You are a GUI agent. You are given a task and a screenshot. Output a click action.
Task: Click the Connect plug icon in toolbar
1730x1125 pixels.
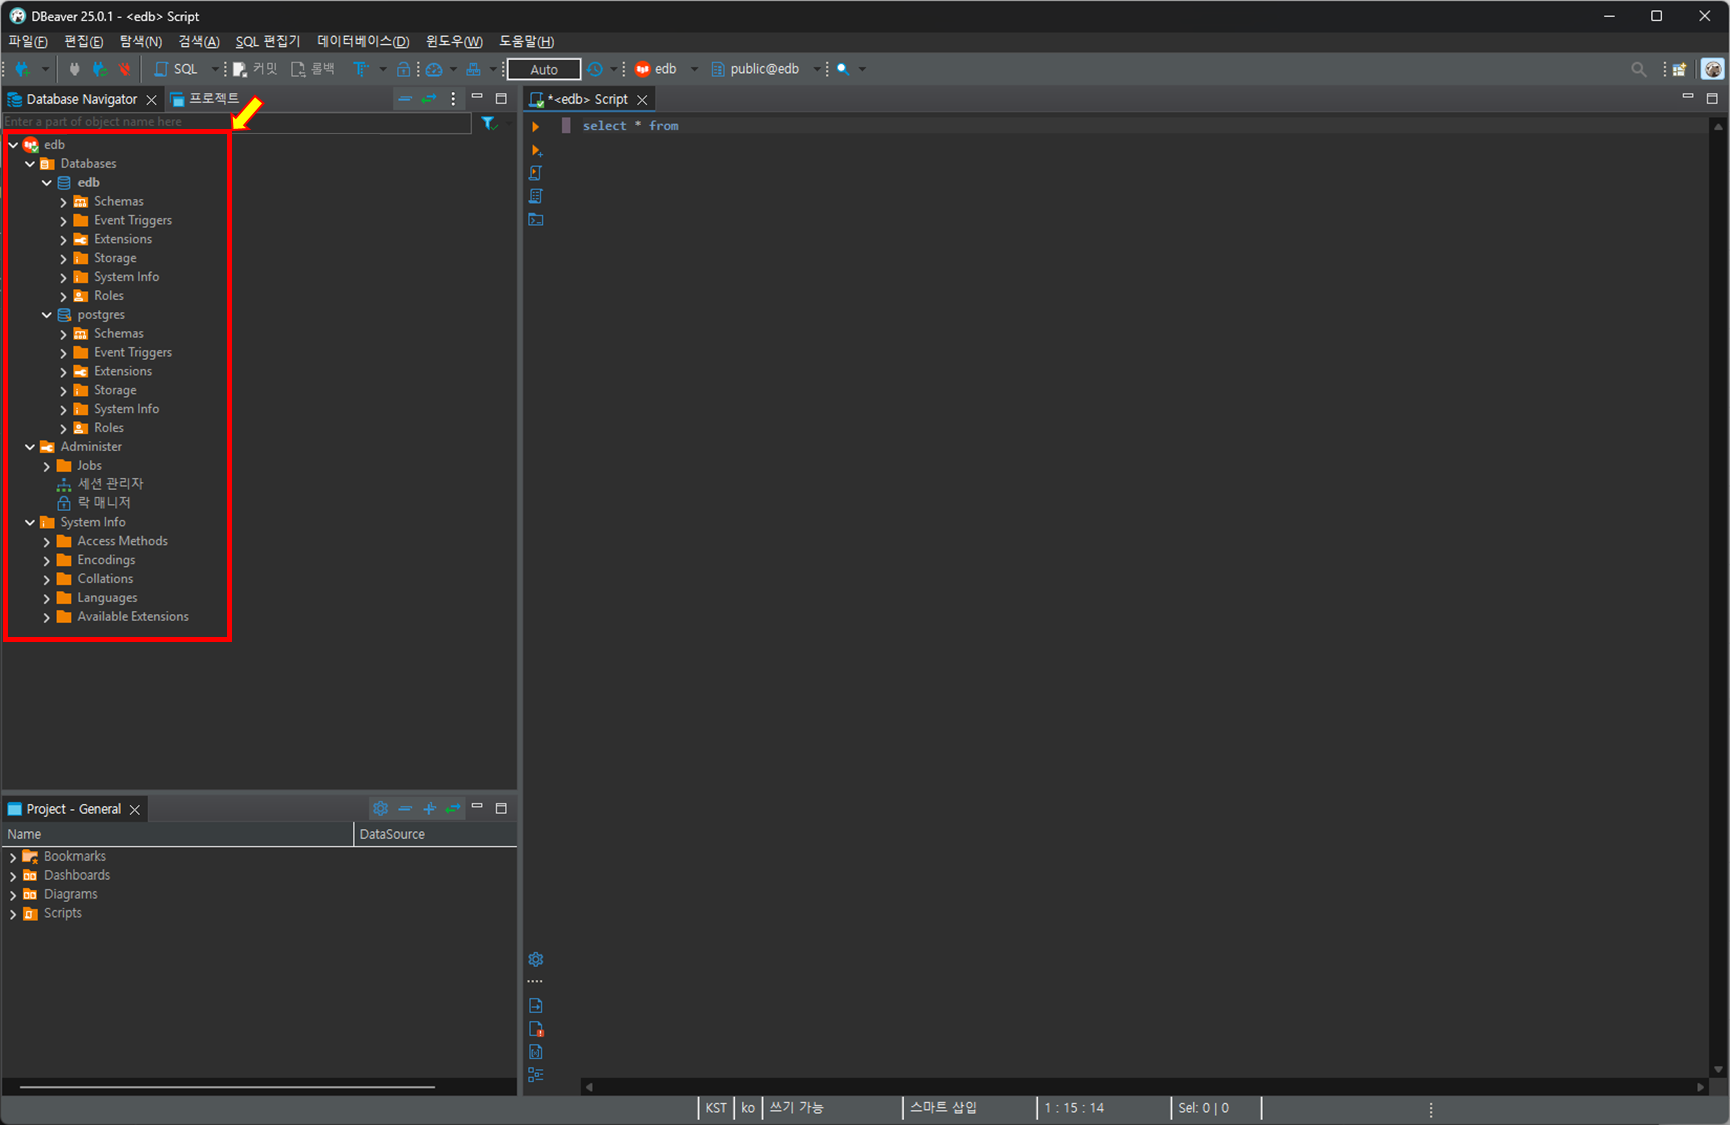(x=74, y=69)
